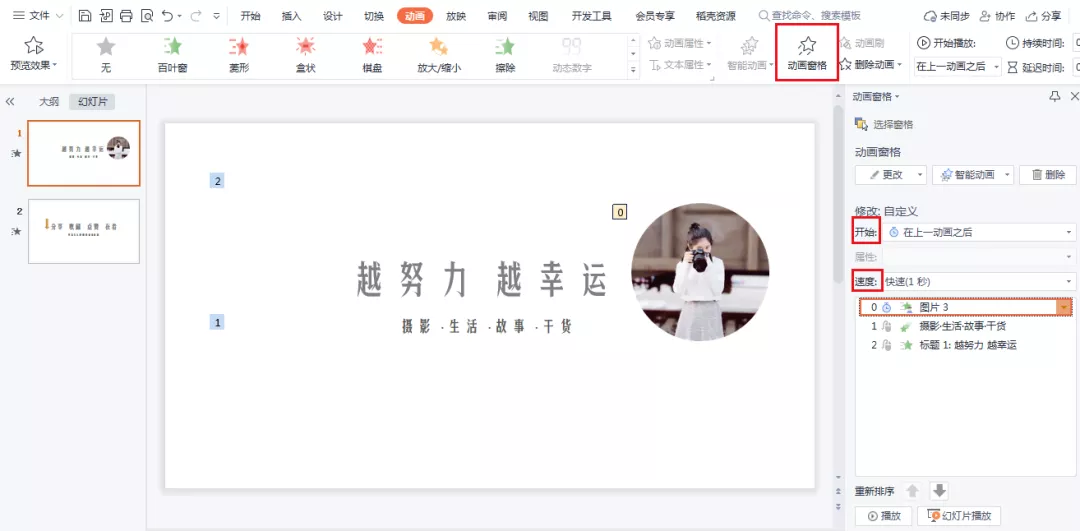Pin the animation pane with pin icon
The image size is (1080, 531).
pos(1055,97)
